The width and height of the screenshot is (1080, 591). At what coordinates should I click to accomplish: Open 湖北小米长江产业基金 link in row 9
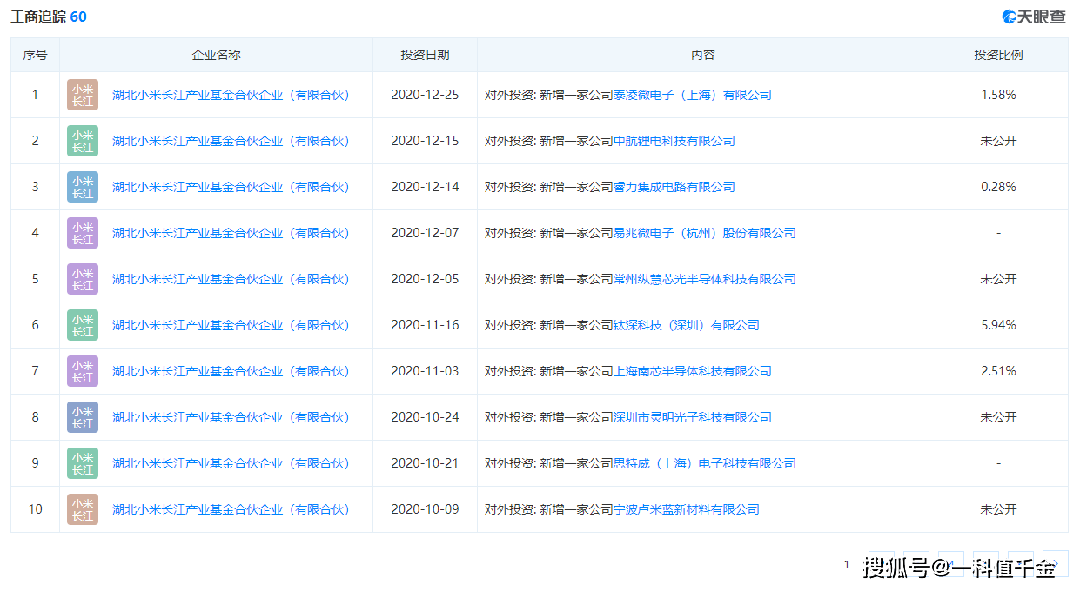click(x=230, y=464)
